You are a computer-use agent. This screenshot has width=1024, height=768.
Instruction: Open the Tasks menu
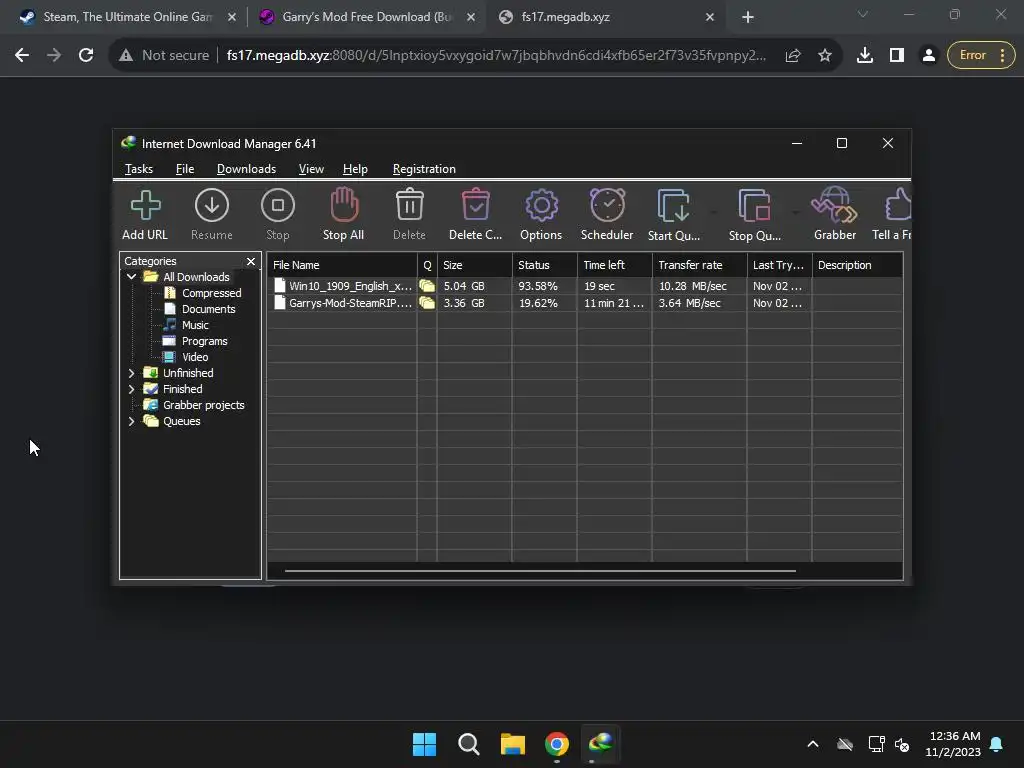coord(138,169)
